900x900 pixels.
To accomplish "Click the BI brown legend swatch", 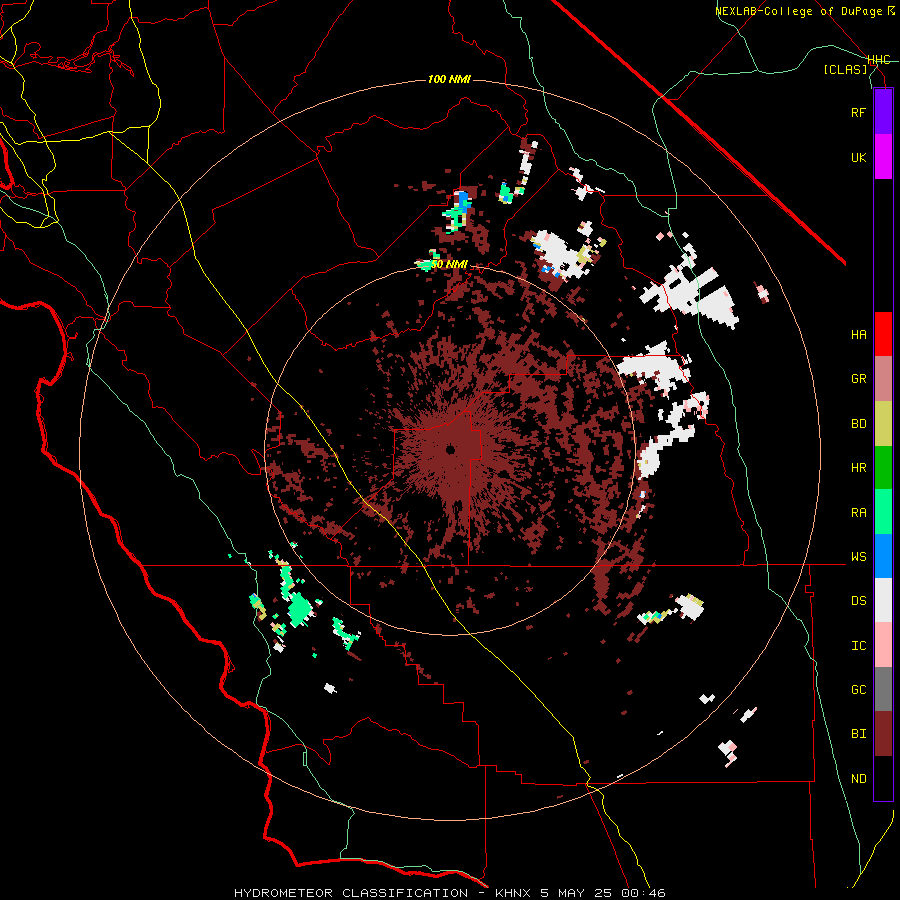I will pos(883,734).
